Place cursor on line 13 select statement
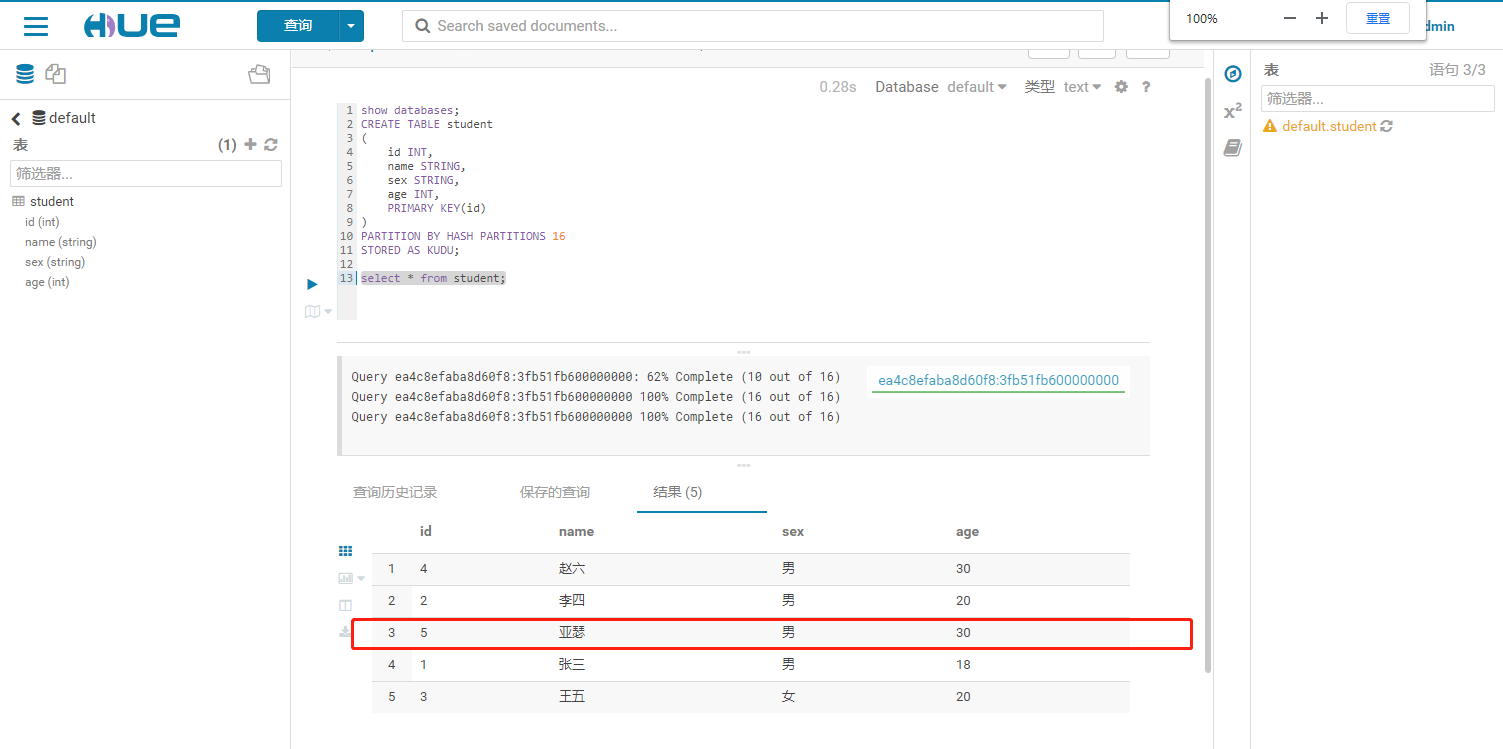Image resolution: width=1503 pixels, height=749 pixels. pyautogui.click(x=433, y=278)
